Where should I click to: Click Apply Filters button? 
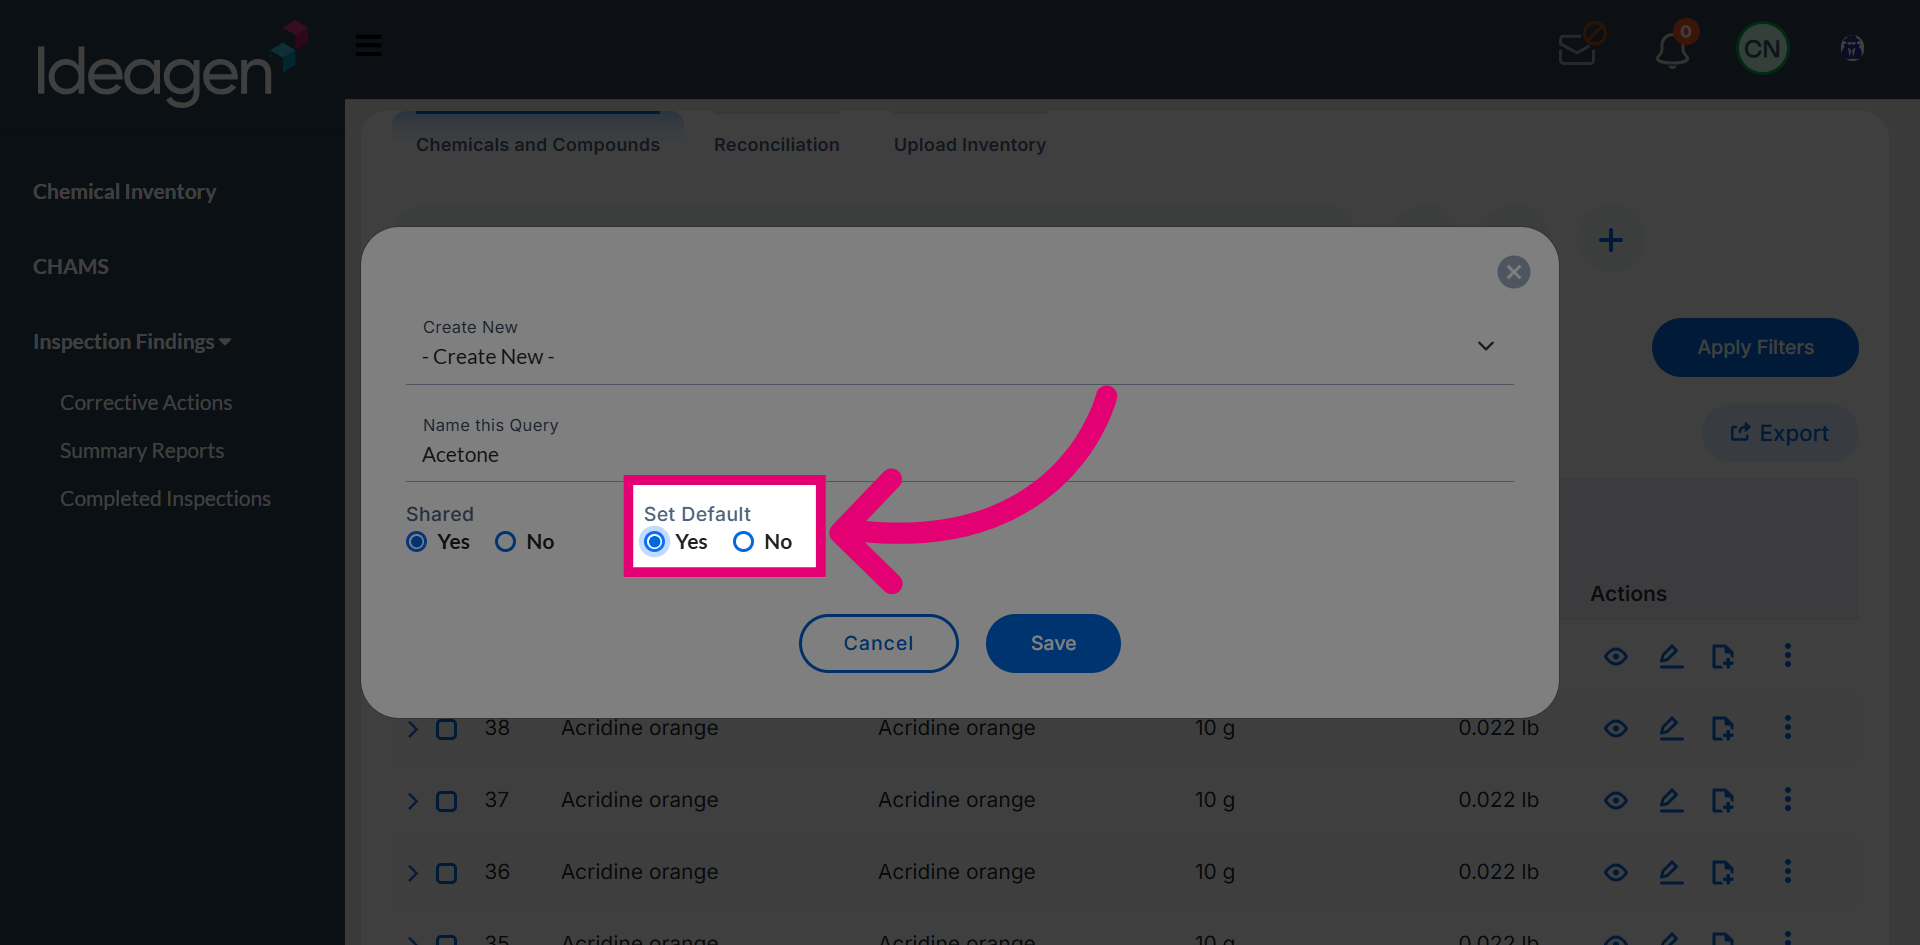tap(1755, 347)
